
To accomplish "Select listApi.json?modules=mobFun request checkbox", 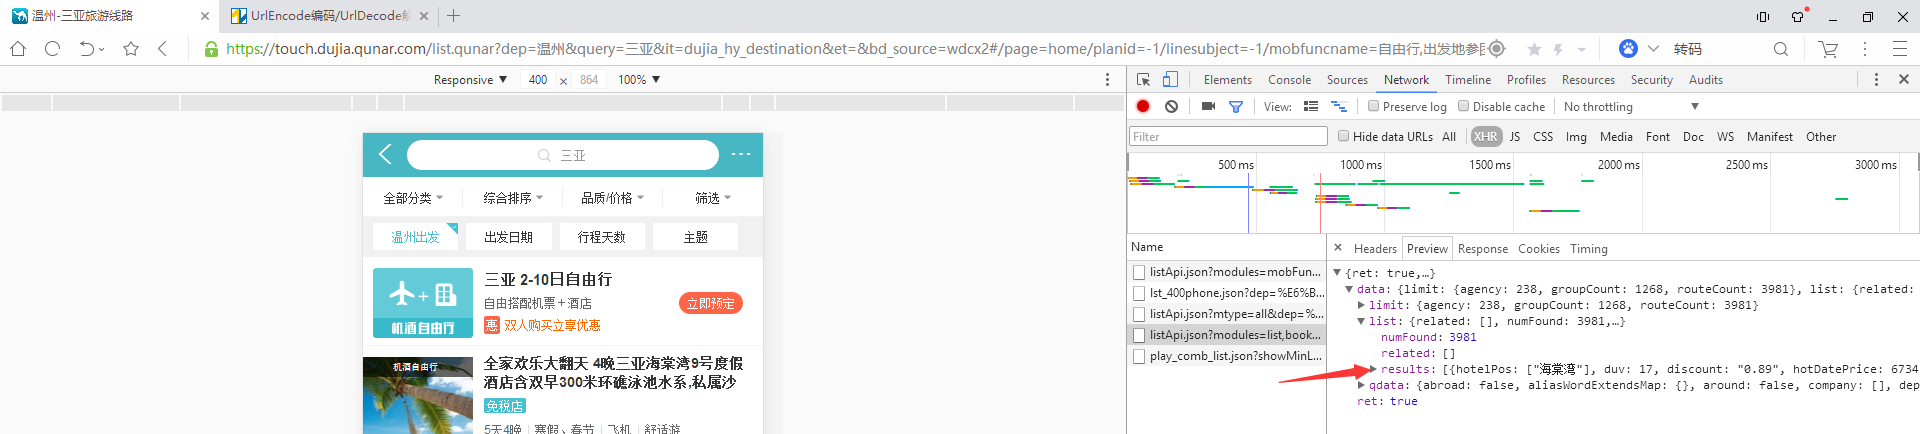I will (x=1139, y=272).
